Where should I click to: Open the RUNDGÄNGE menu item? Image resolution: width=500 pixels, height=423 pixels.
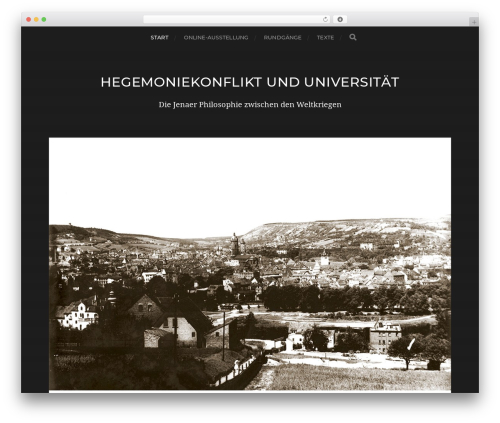282,38
